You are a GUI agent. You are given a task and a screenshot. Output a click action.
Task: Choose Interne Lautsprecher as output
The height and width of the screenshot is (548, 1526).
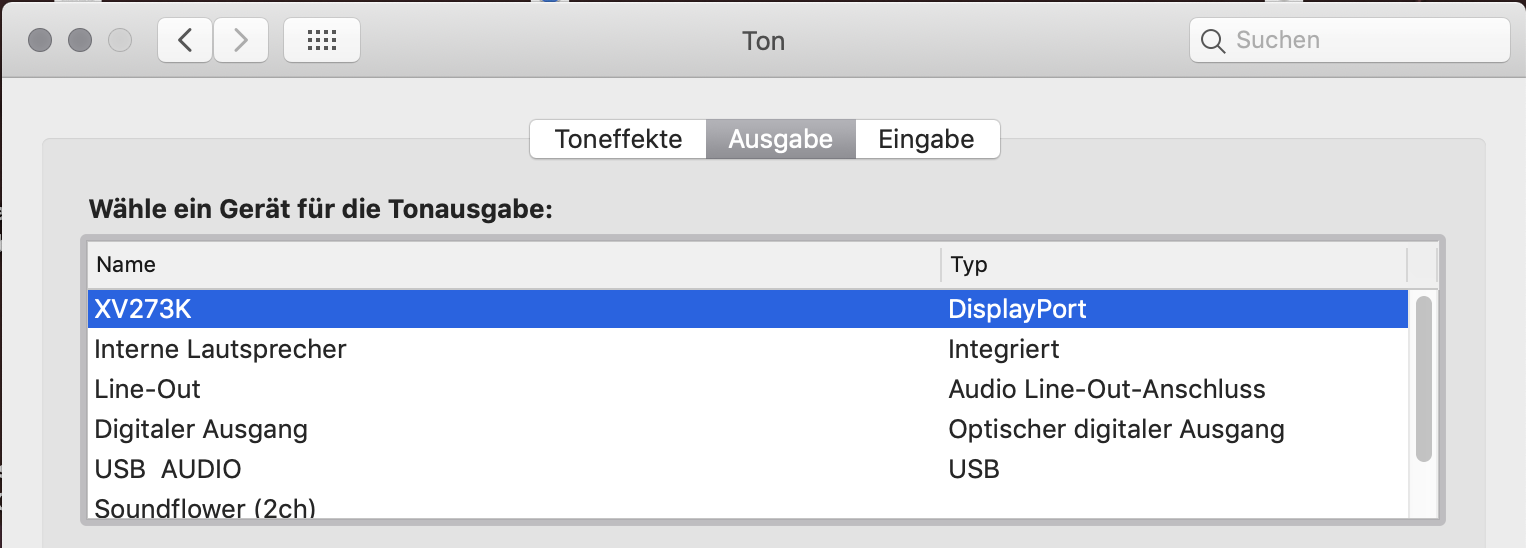coord(748,349)
